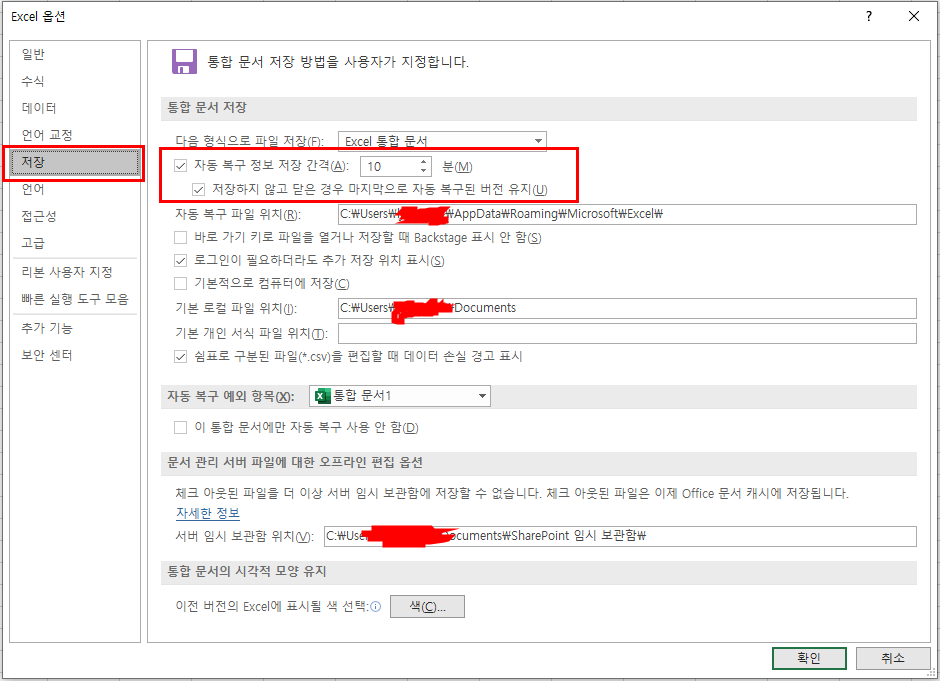
Task: Click the 색(C)... button
Action: (427, 607)
